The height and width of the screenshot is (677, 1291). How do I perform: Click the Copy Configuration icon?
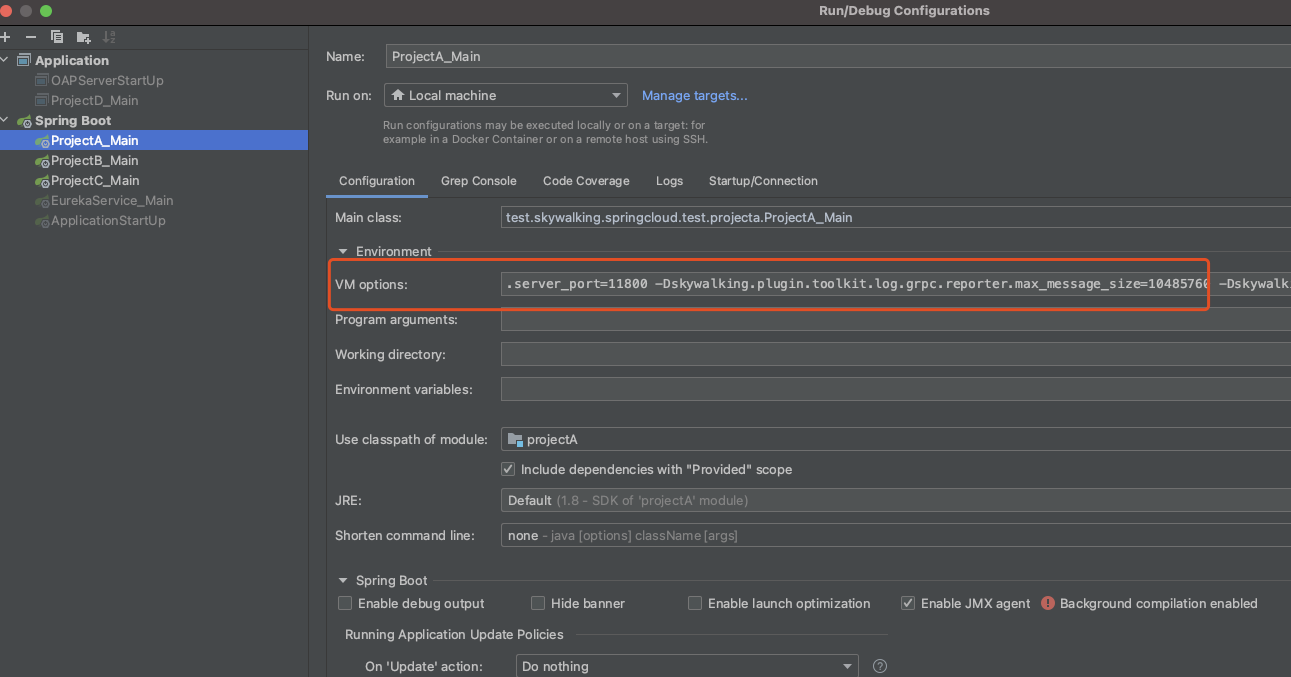point(57,37)
